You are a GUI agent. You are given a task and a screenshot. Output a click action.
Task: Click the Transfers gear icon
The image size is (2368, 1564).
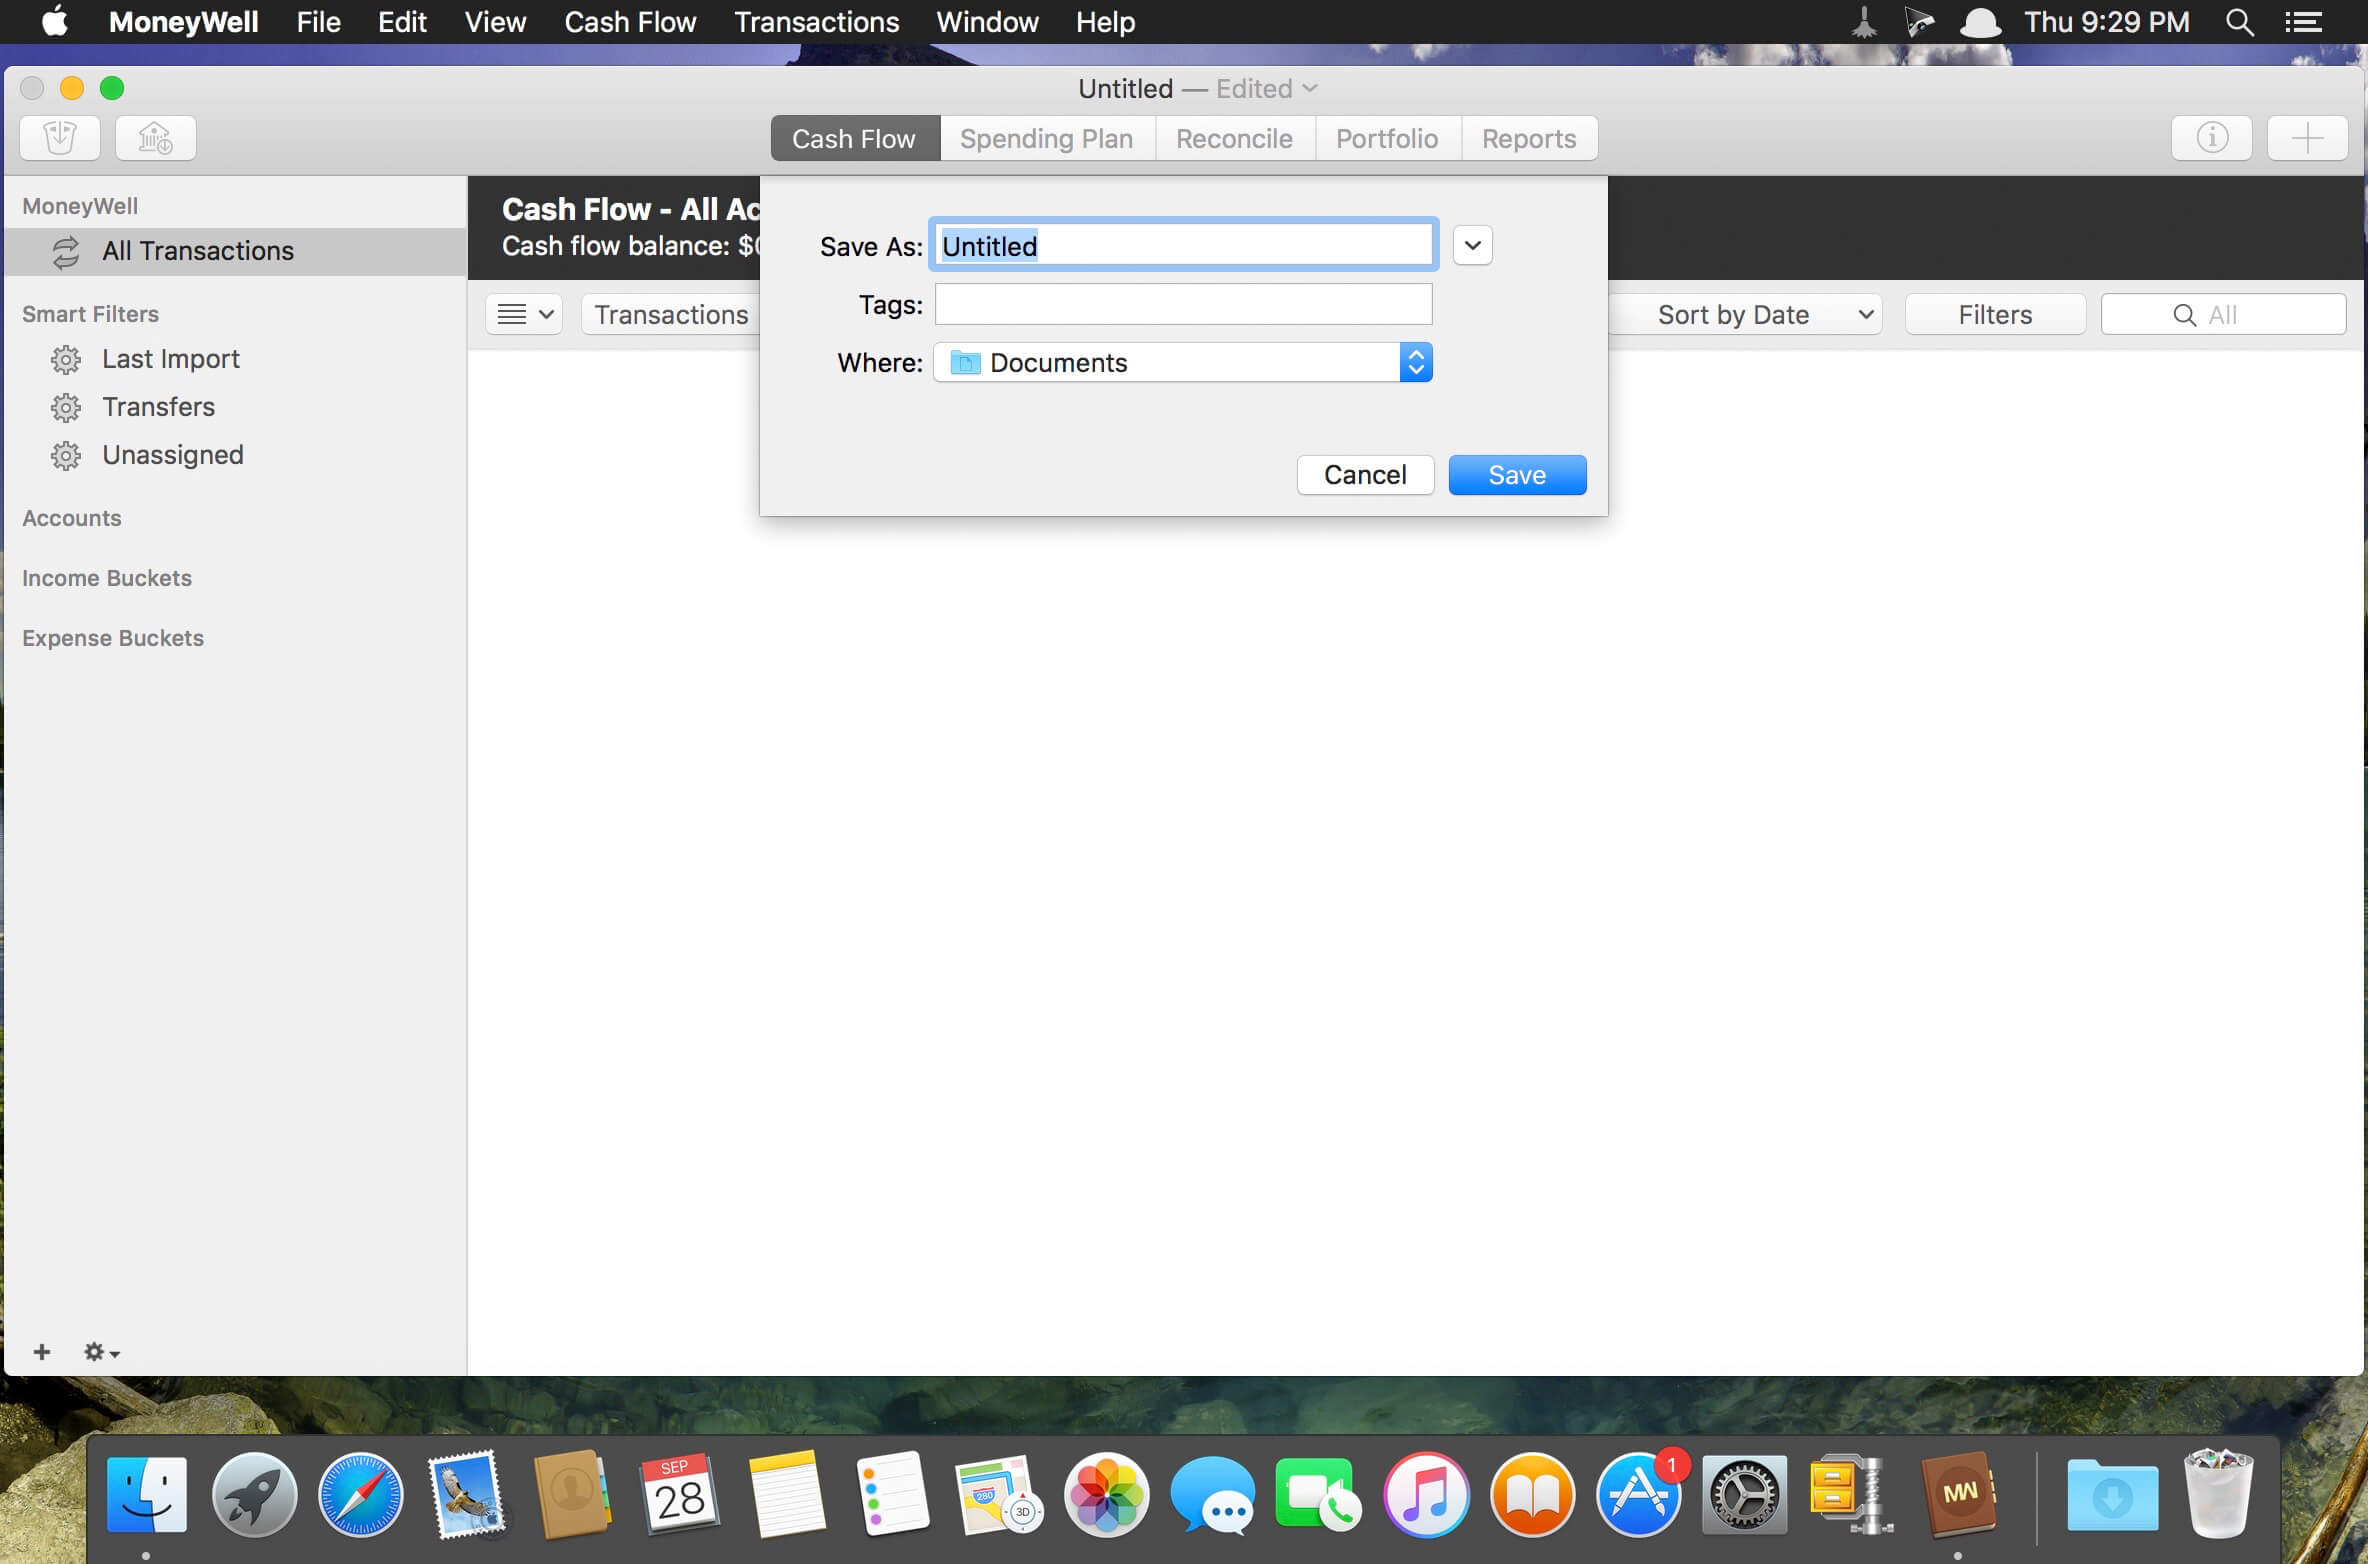click(66, 407)
